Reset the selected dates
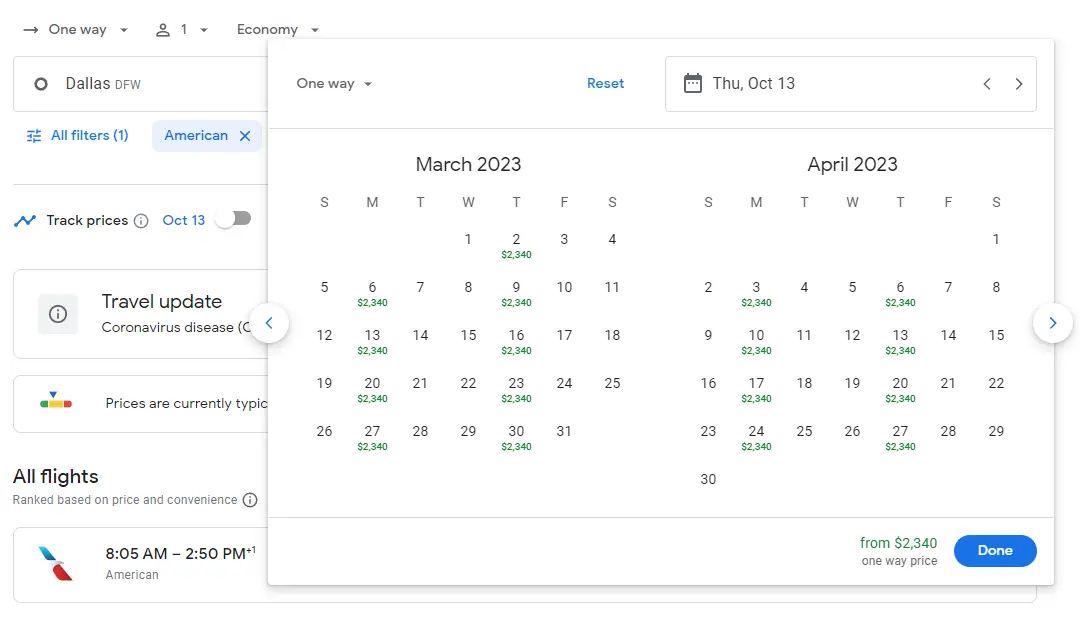Viewport: 1080px width, 628px height. [x=605, y=84]
